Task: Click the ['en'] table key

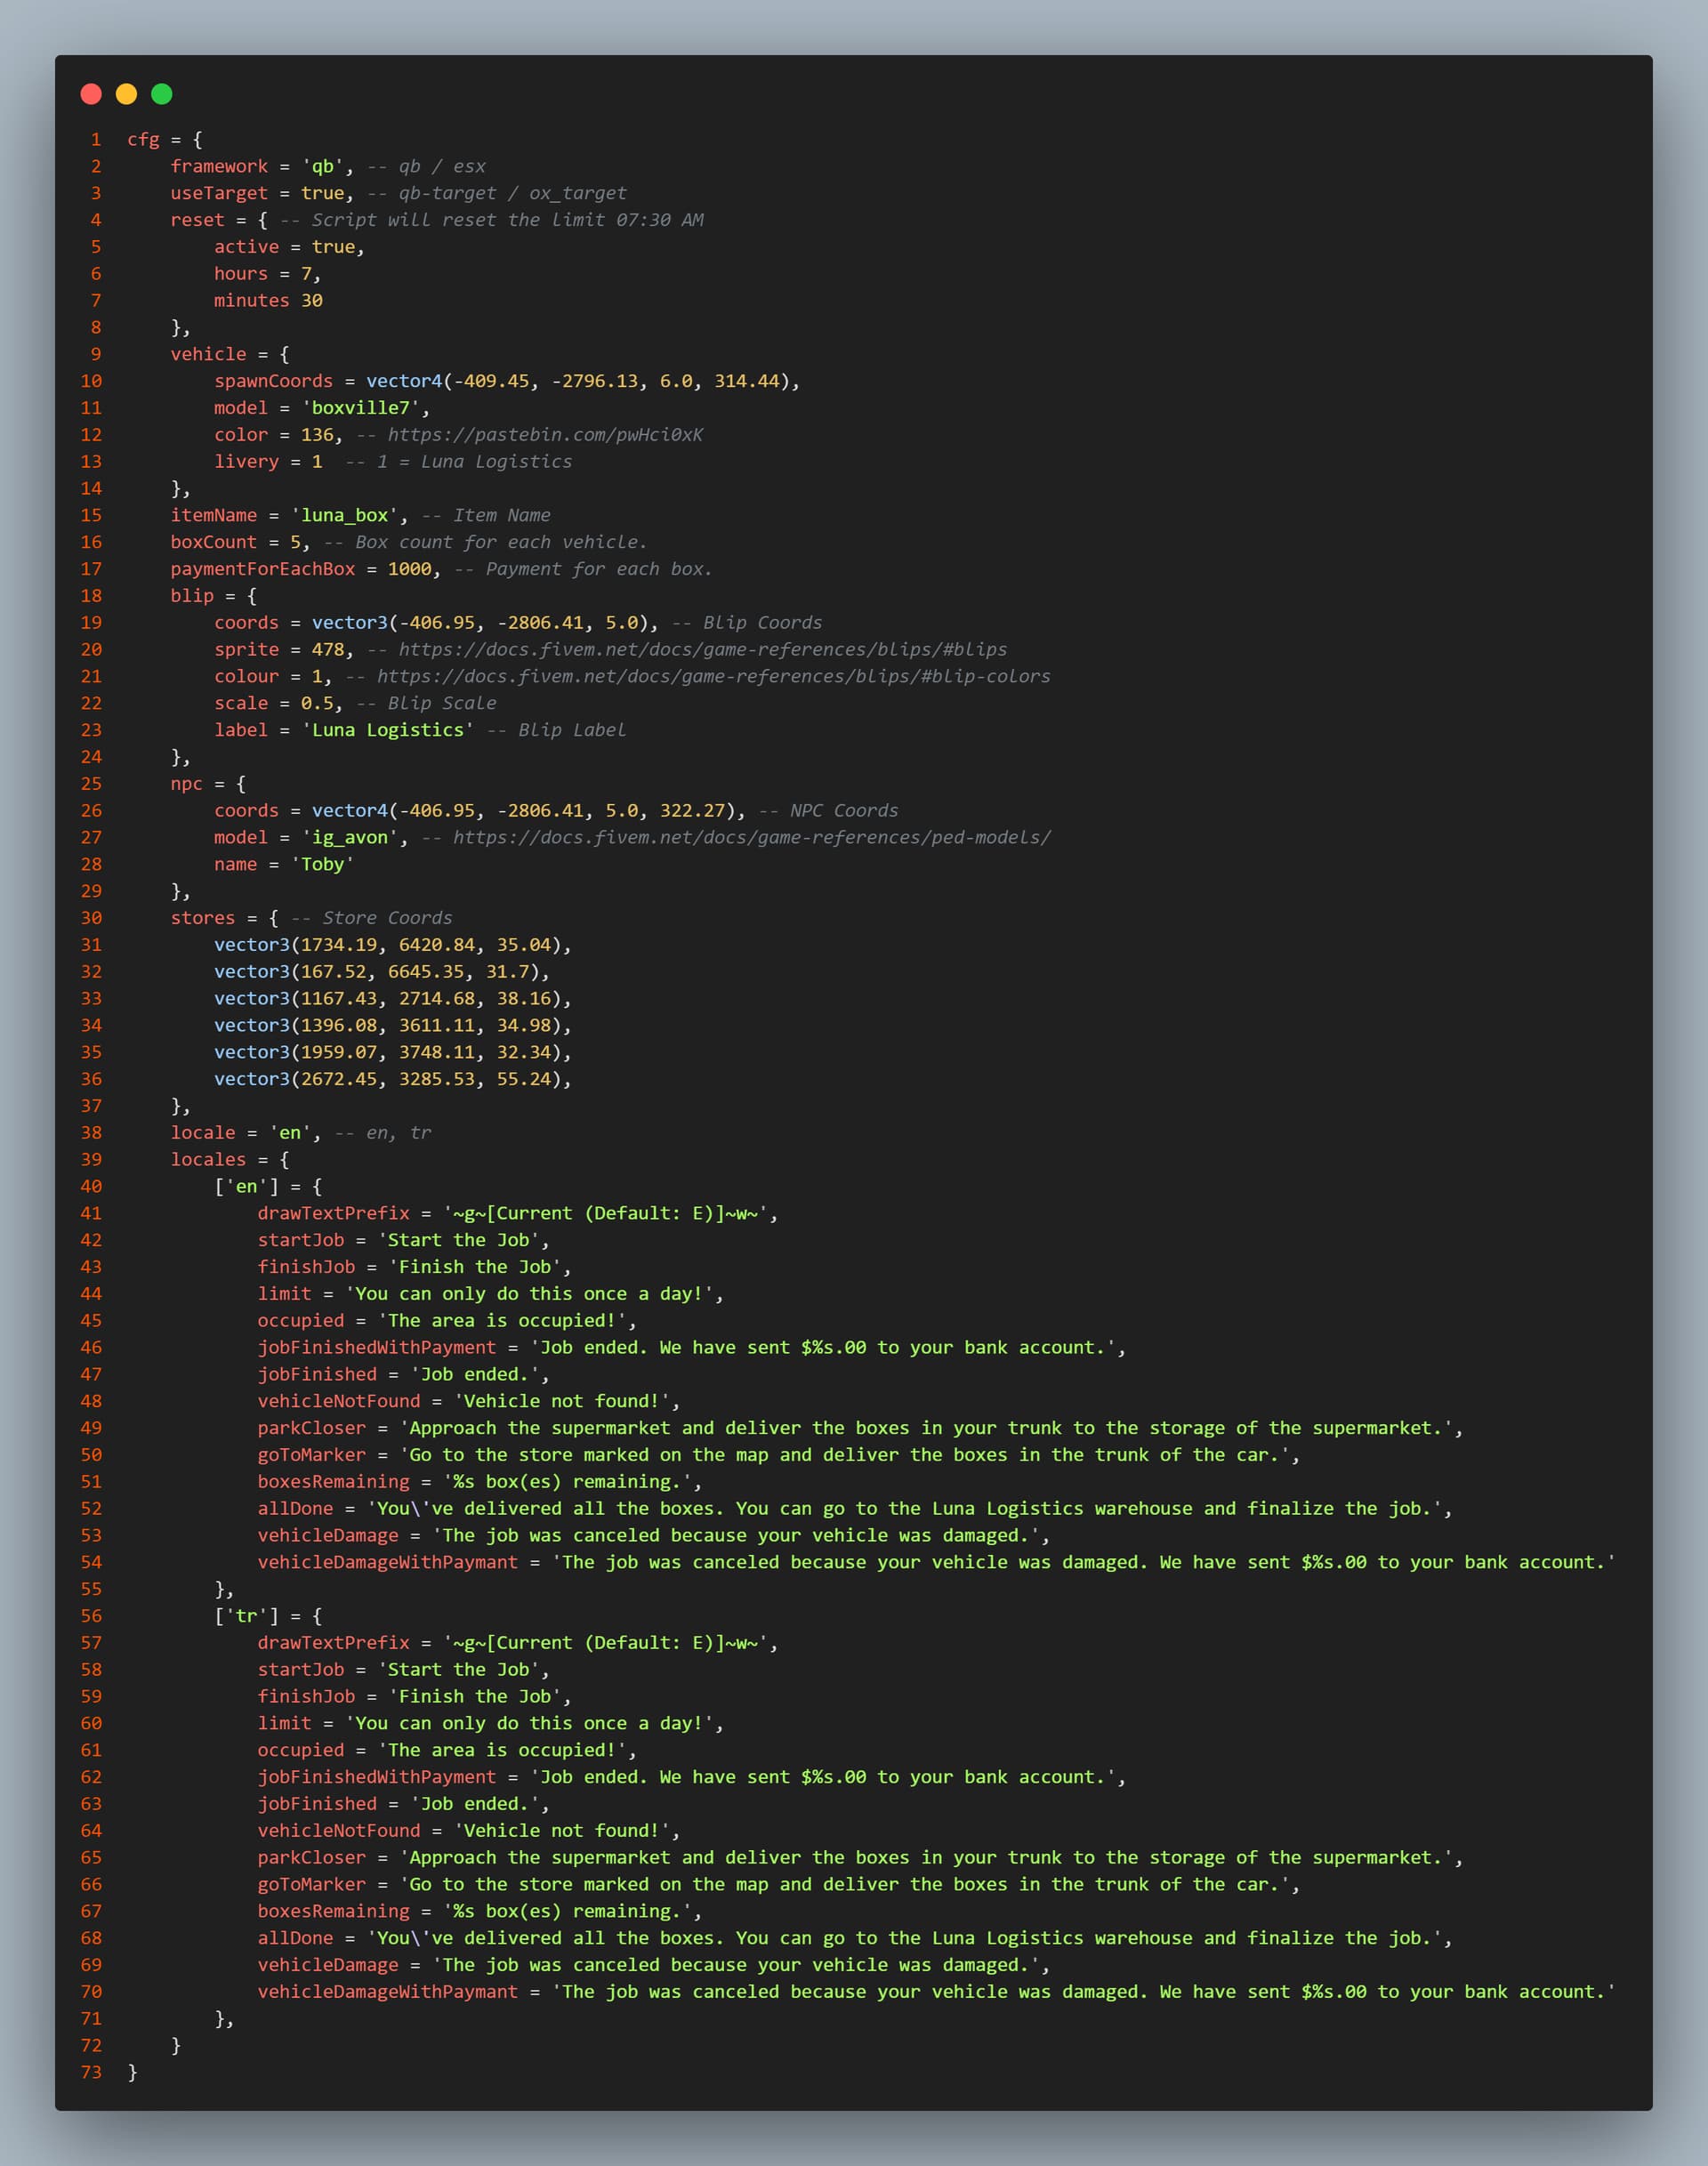Action: (x=247, y=1186)
